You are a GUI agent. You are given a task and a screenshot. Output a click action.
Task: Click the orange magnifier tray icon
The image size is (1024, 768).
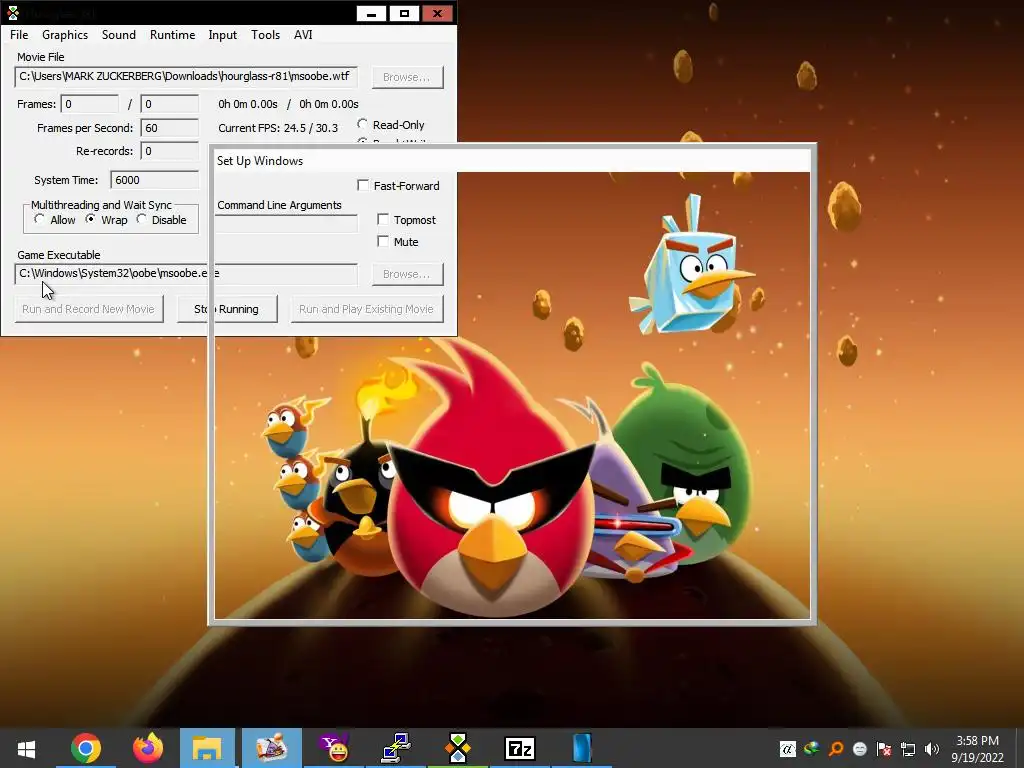[x=836, y=749]
